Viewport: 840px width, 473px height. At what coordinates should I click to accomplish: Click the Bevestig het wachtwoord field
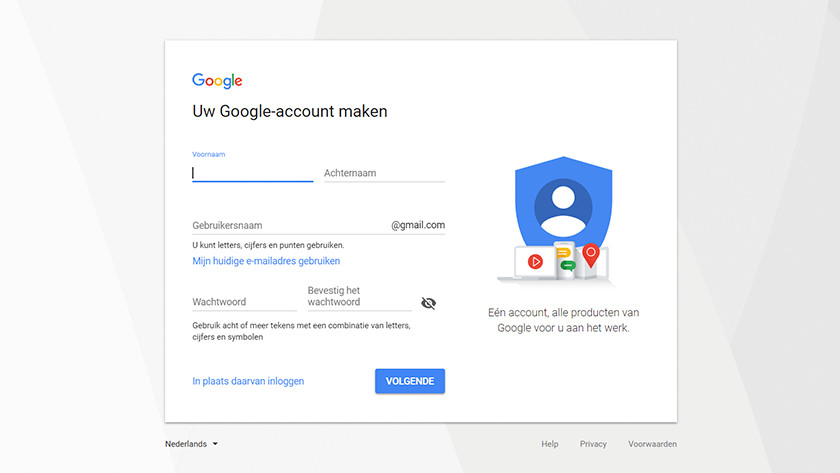pyautogui.click(x=359, y=297)
